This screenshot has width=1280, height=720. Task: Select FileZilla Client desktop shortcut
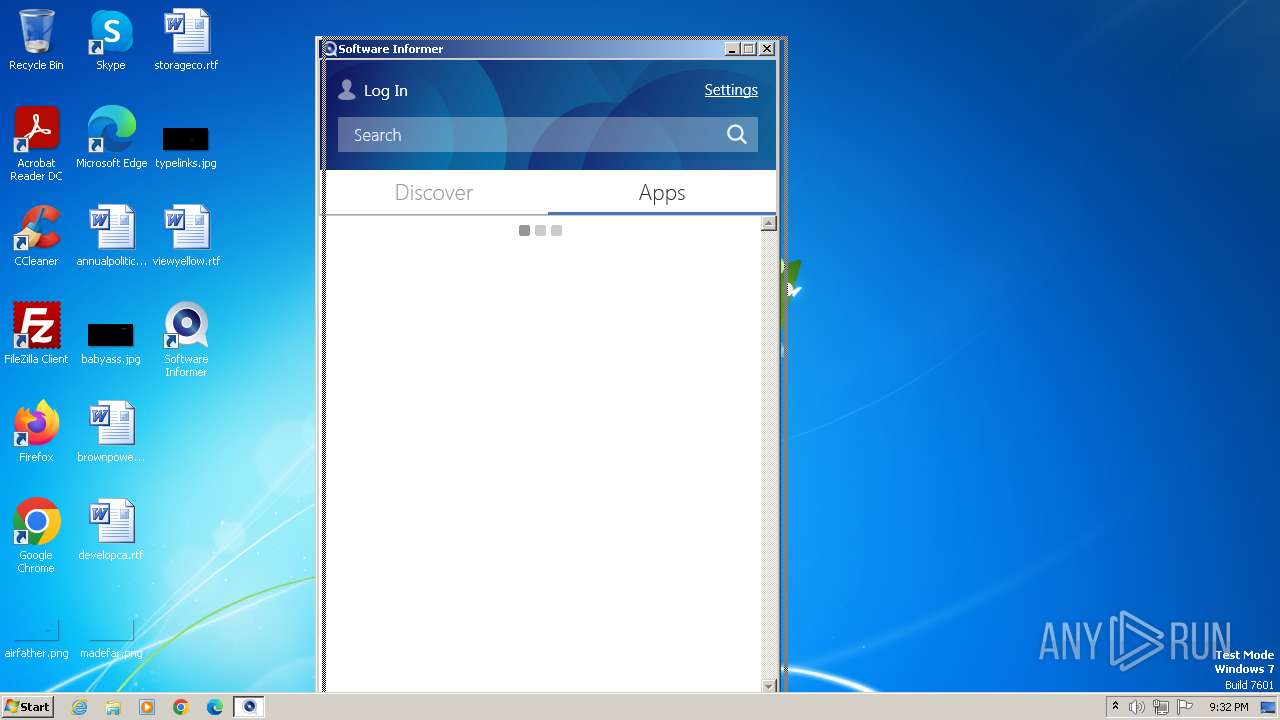pyautogui.click(x=36, y=334)
